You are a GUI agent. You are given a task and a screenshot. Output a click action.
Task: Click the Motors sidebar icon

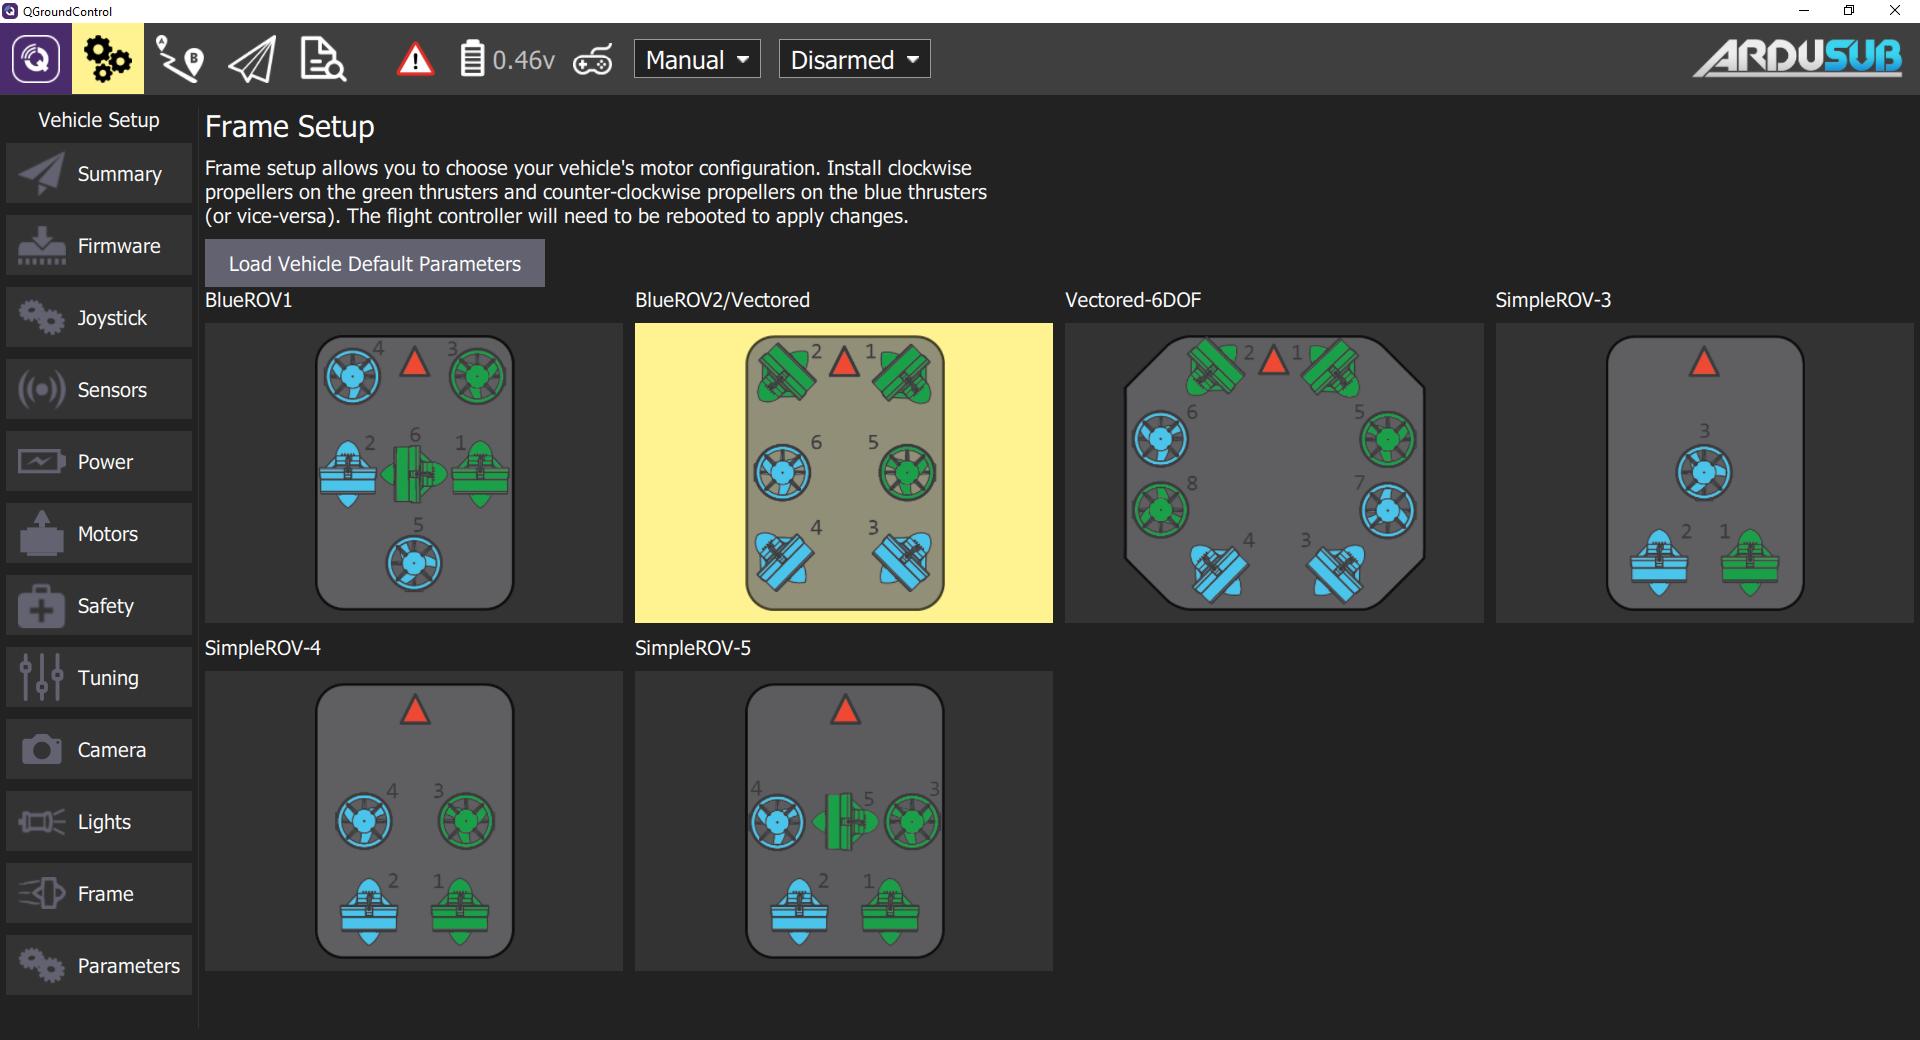(x=42, y=533)
